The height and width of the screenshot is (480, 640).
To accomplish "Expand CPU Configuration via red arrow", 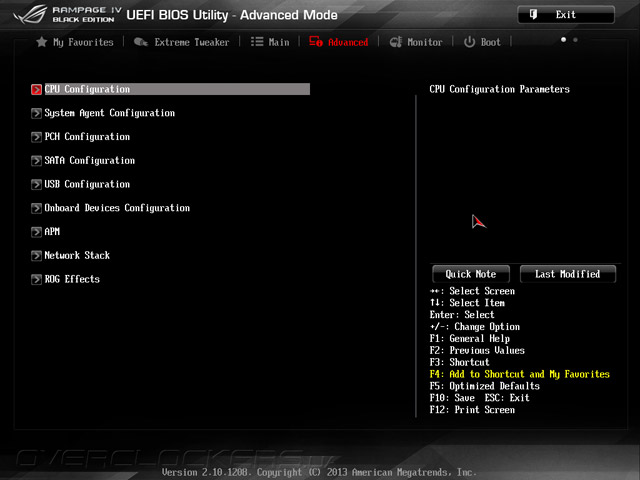I will [36, 89].
